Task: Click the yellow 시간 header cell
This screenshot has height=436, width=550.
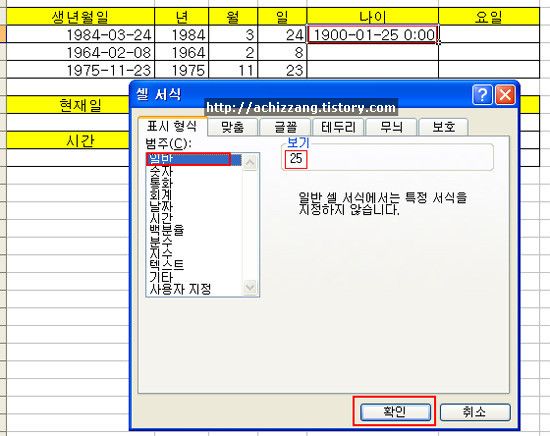Action: 68,140
